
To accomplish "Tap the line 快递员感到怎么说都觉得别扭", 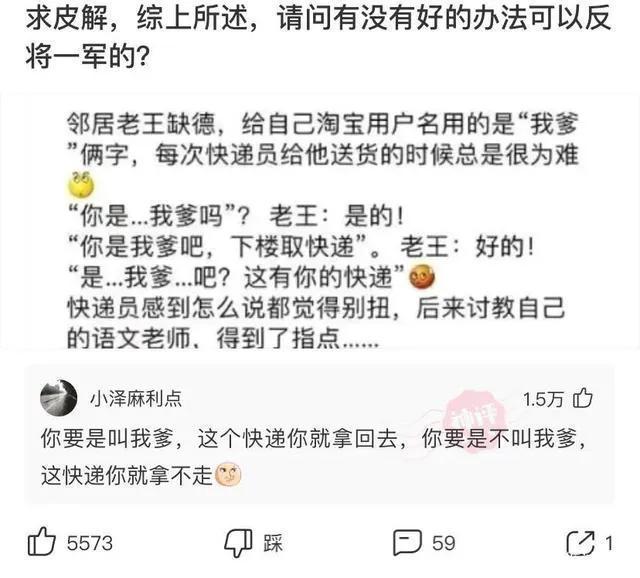I will tap(230, 308).
